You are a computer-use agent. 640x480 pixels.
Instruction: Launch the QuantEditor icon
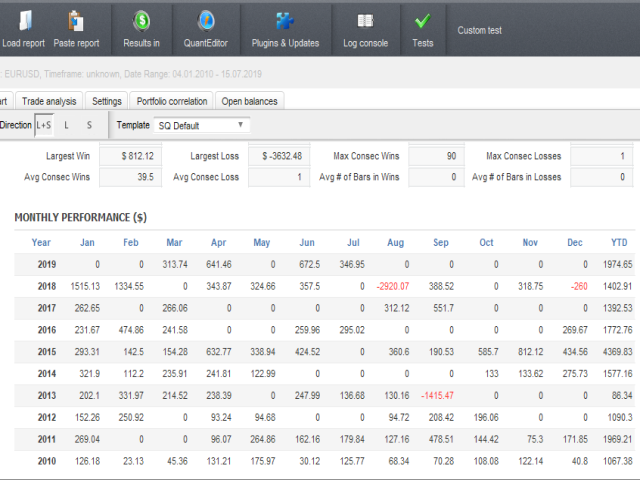[206, 21]
